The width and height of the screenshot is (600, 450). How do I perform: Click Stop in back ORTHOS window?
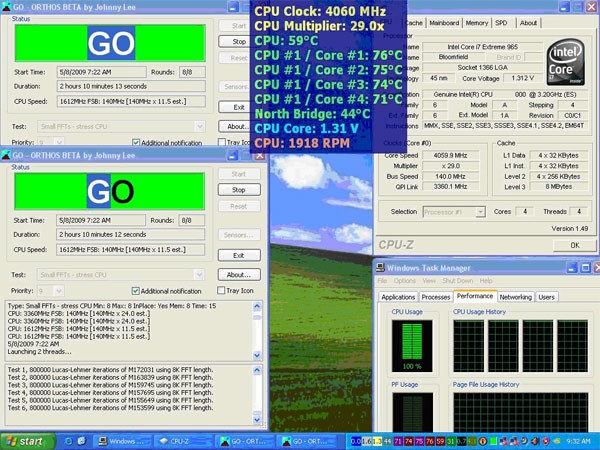click(235, 41)
